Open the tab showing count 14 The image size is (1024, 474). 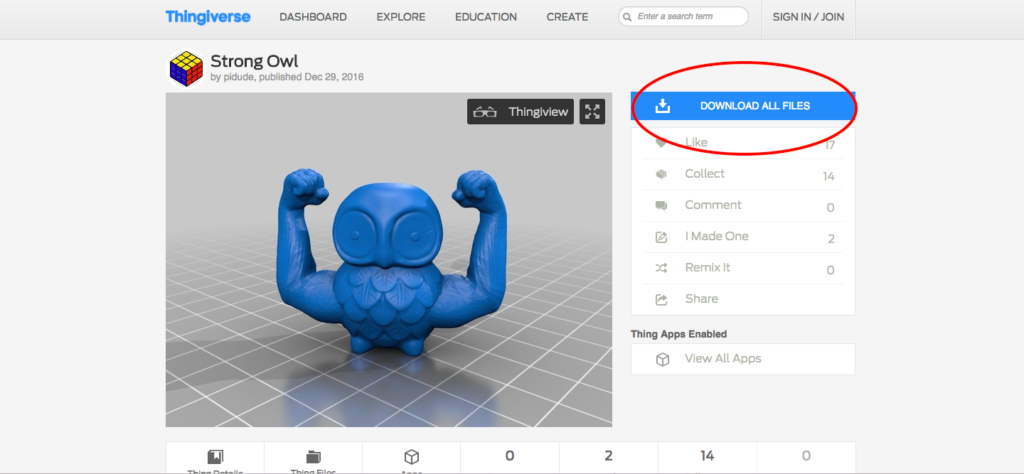tap(707, 458)
